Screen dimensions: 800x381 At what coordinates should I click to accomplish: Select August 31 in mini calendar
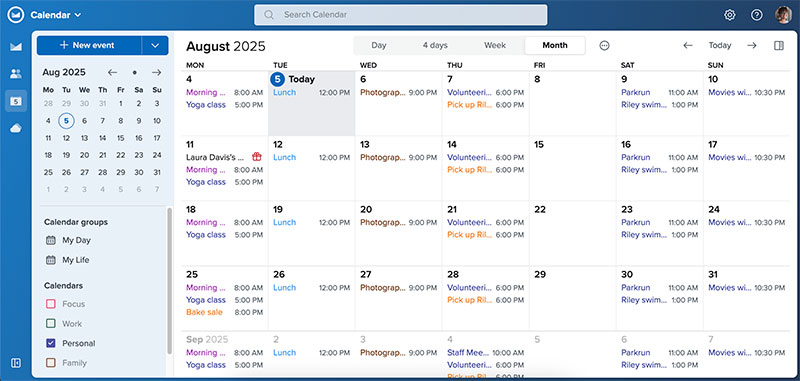pyautogui.click(x=157, y=172)
